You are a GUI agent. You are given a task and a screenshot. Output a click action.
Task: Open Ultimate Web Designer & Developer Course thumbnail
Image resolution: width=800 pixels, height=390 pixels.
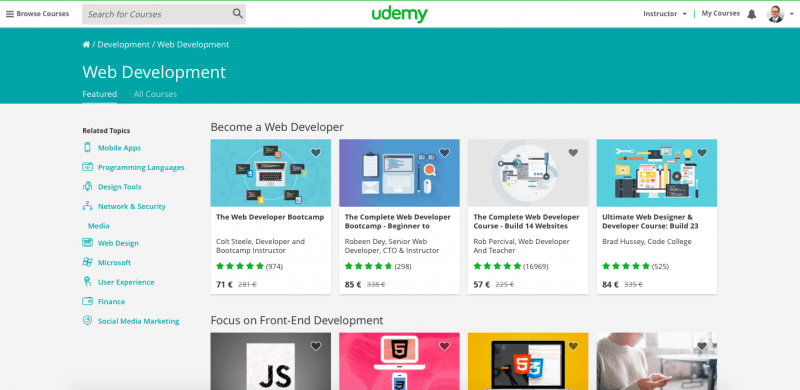[x=657, y=173]
